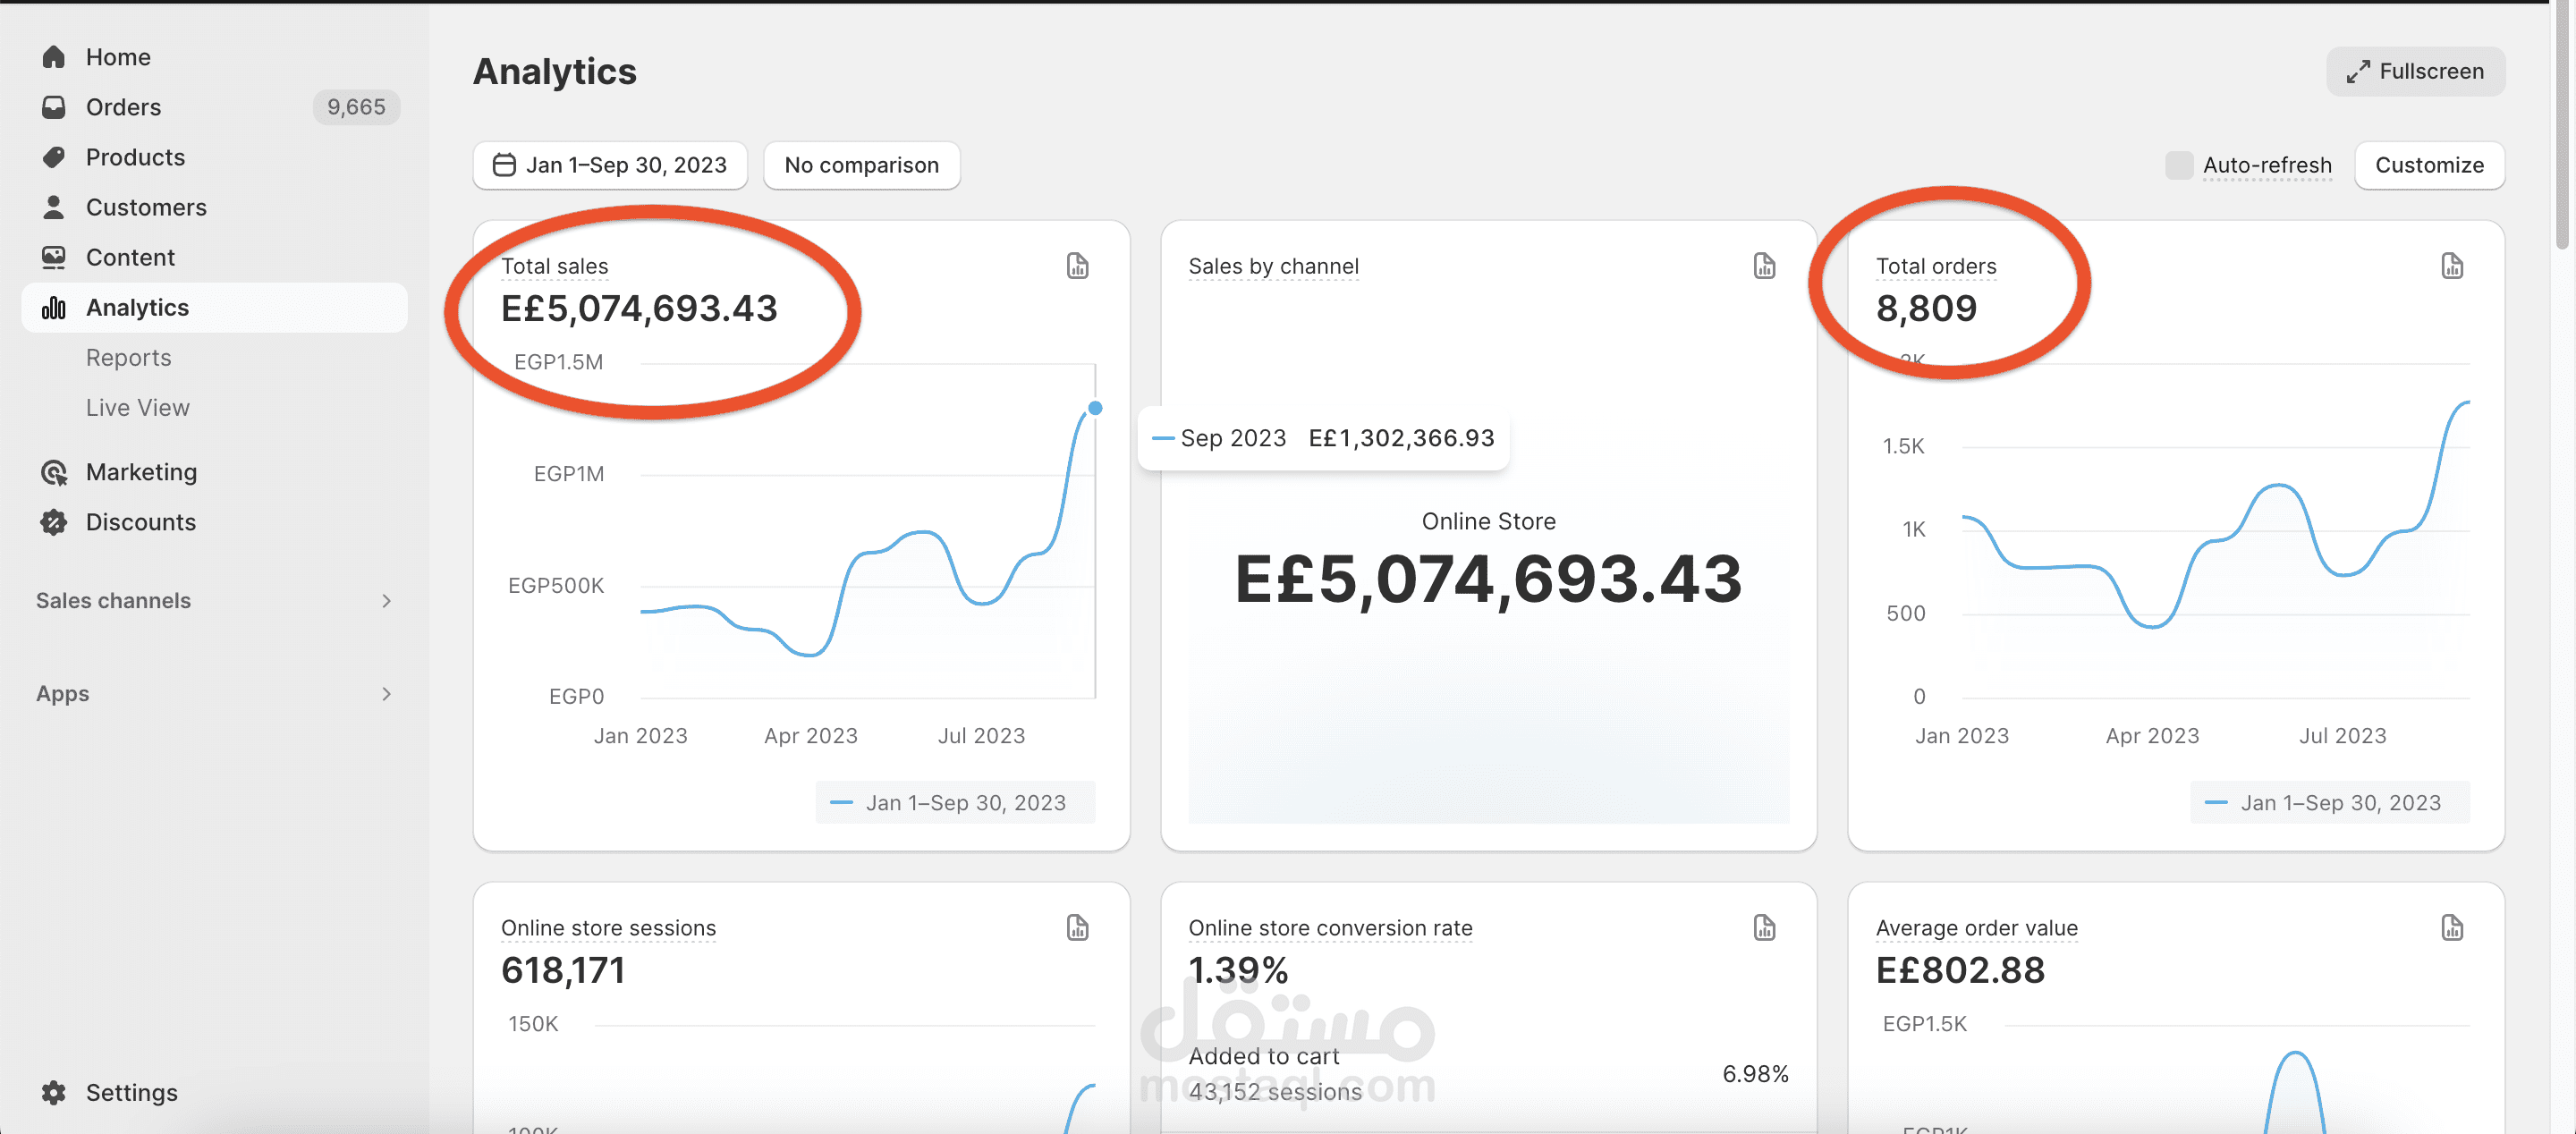
Task: Open Discounts in sidebar
Action: [214, 522]
